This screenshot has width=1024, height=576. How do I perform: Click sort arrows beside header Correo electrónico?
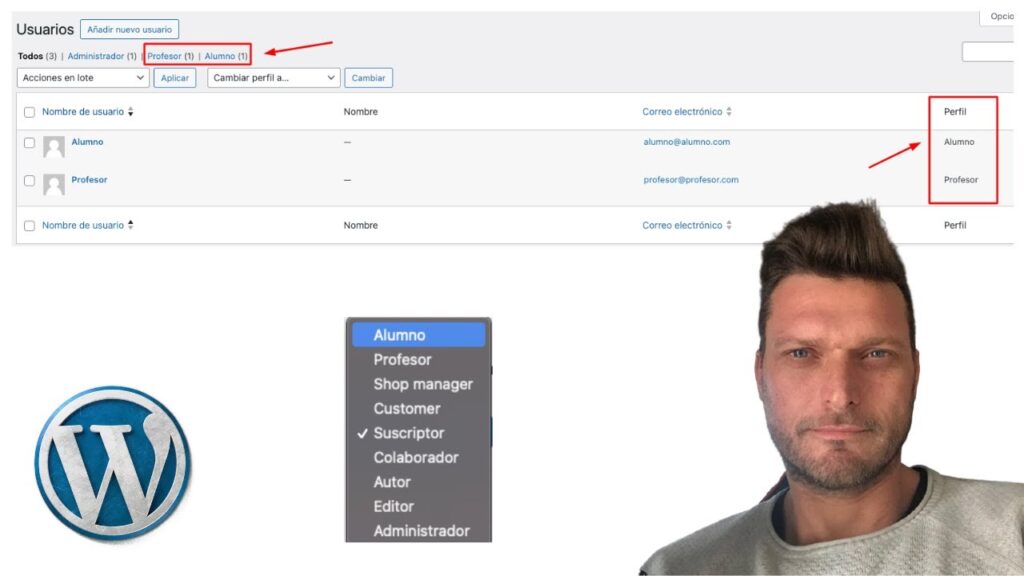[729, 112]
